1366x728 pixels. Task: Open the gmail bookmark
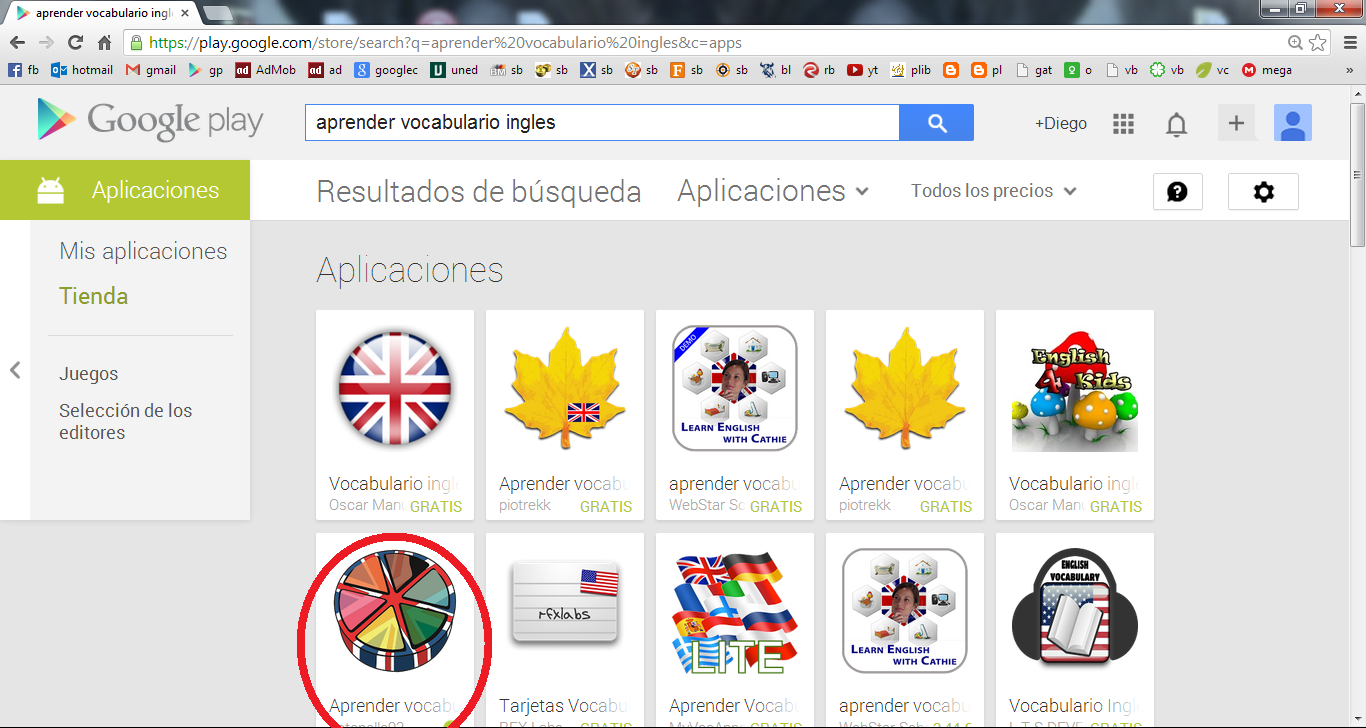[x=151, y=70]
